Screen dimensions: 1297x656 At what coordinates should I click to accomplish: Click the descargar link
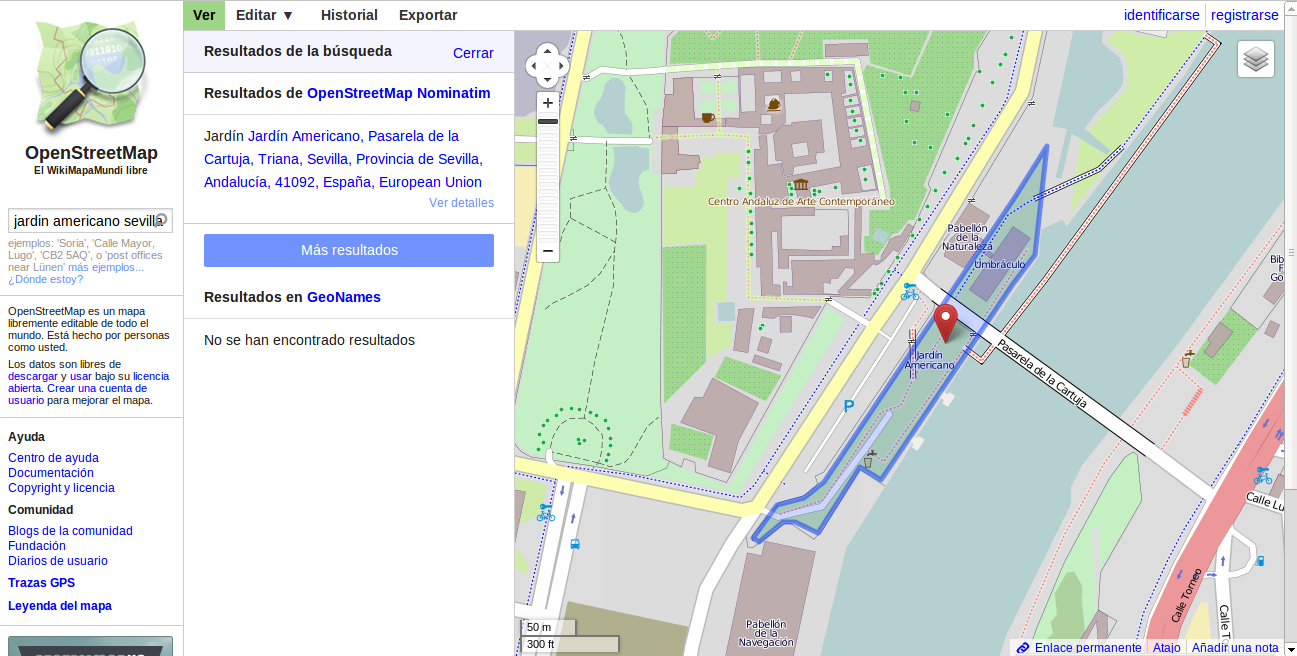click(32, 376)
